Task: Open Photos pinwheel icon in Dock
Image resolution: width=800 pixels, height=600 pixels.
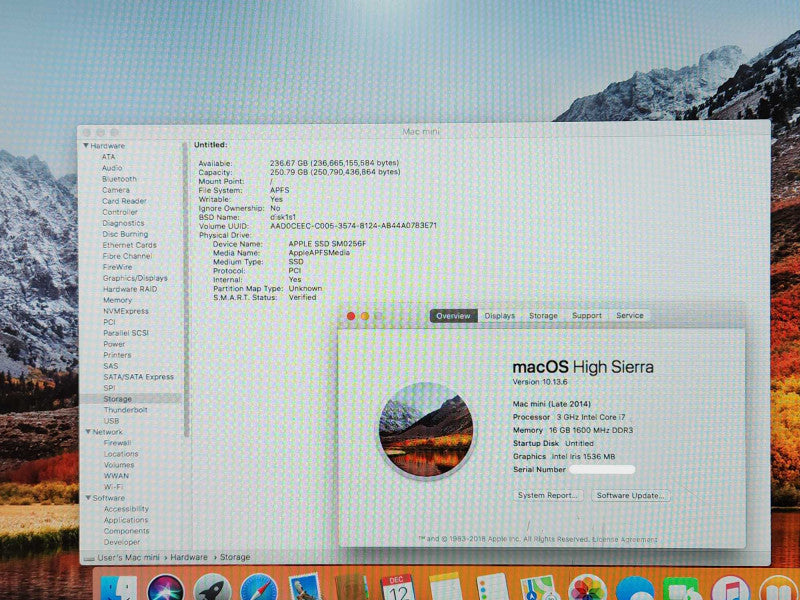Action: point(587,588)
